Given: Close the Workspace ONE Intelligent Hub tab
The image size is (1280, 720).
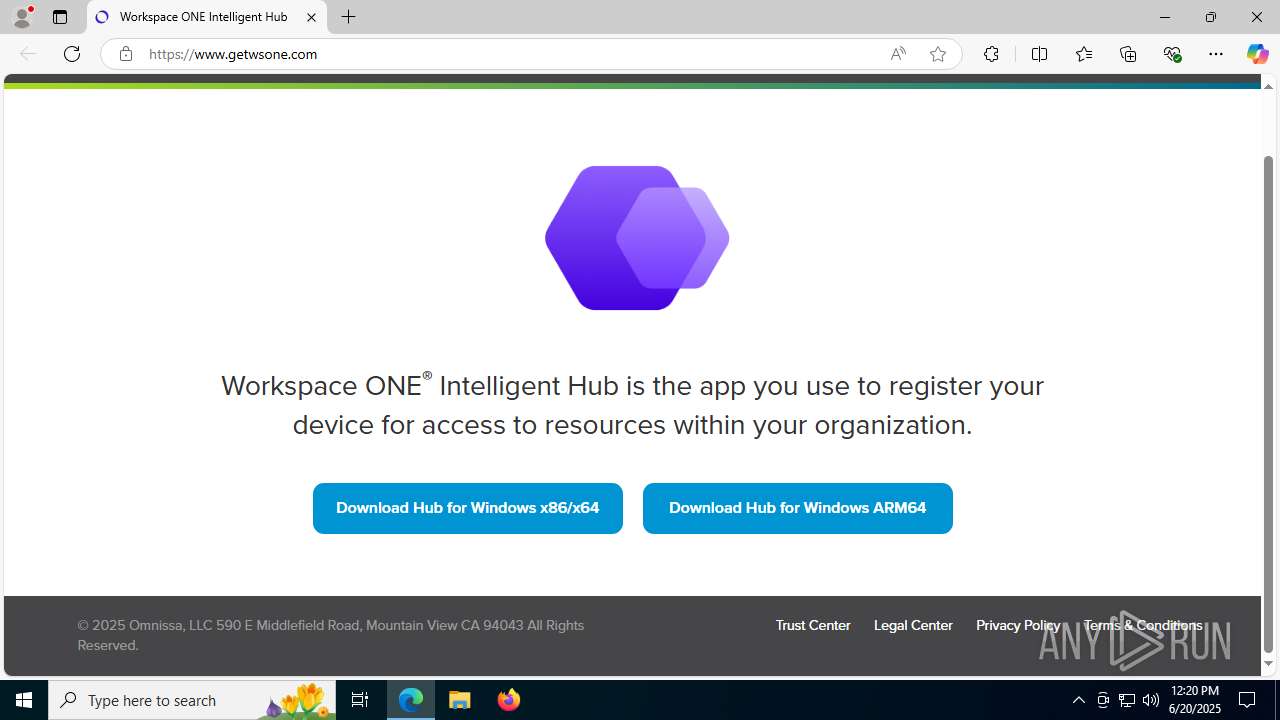Looking at the screenshot, I should click(x=311, y=17).
